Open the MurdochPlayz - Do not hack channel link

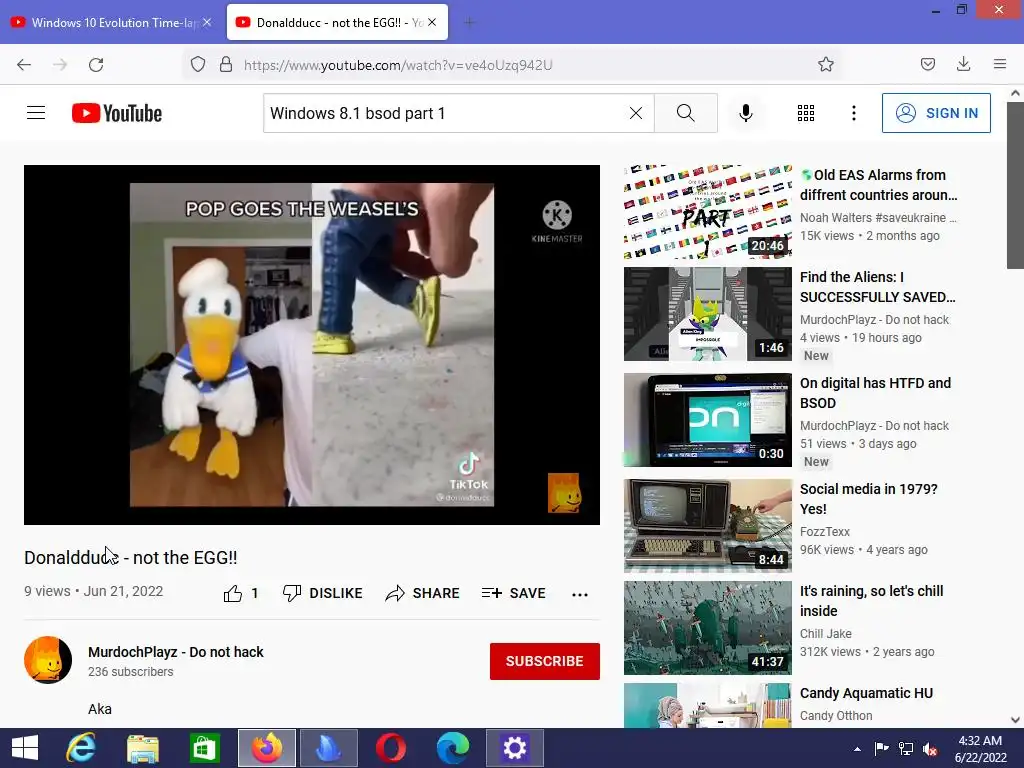tap(176, 652)
